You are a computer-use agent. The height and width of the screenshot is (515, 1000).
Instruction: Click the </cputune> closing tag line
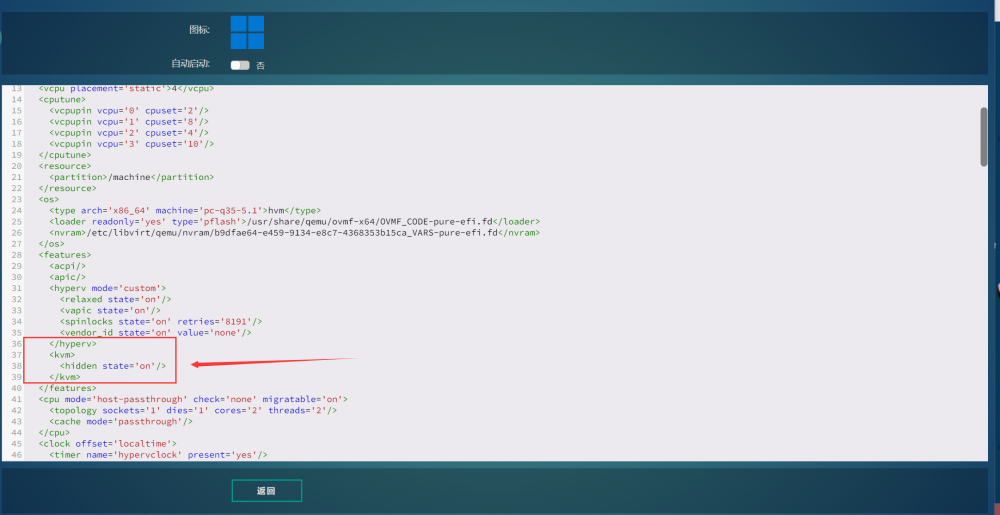(65, 155)
